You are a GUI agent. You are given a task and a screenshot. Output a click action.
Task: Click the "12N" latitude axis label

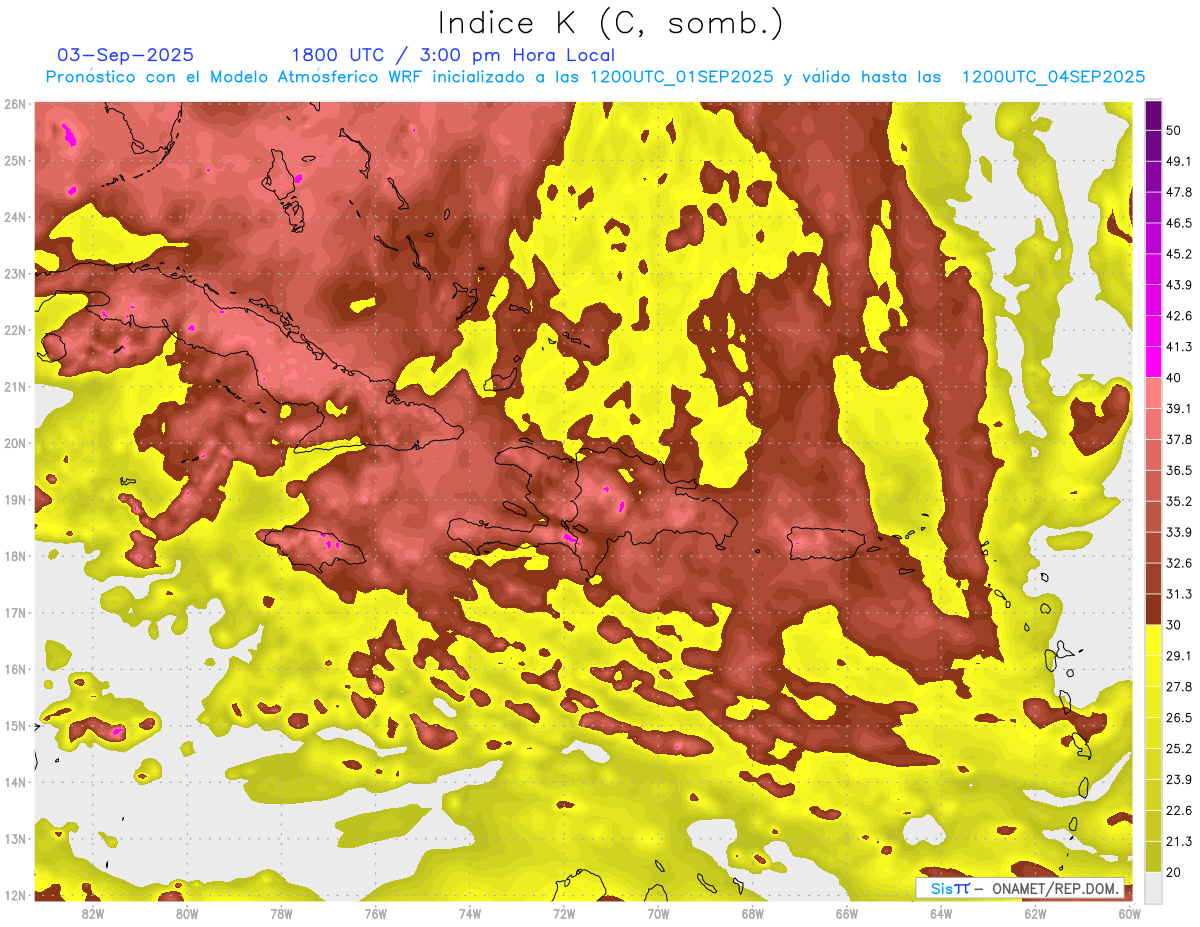tap(15, 895)
